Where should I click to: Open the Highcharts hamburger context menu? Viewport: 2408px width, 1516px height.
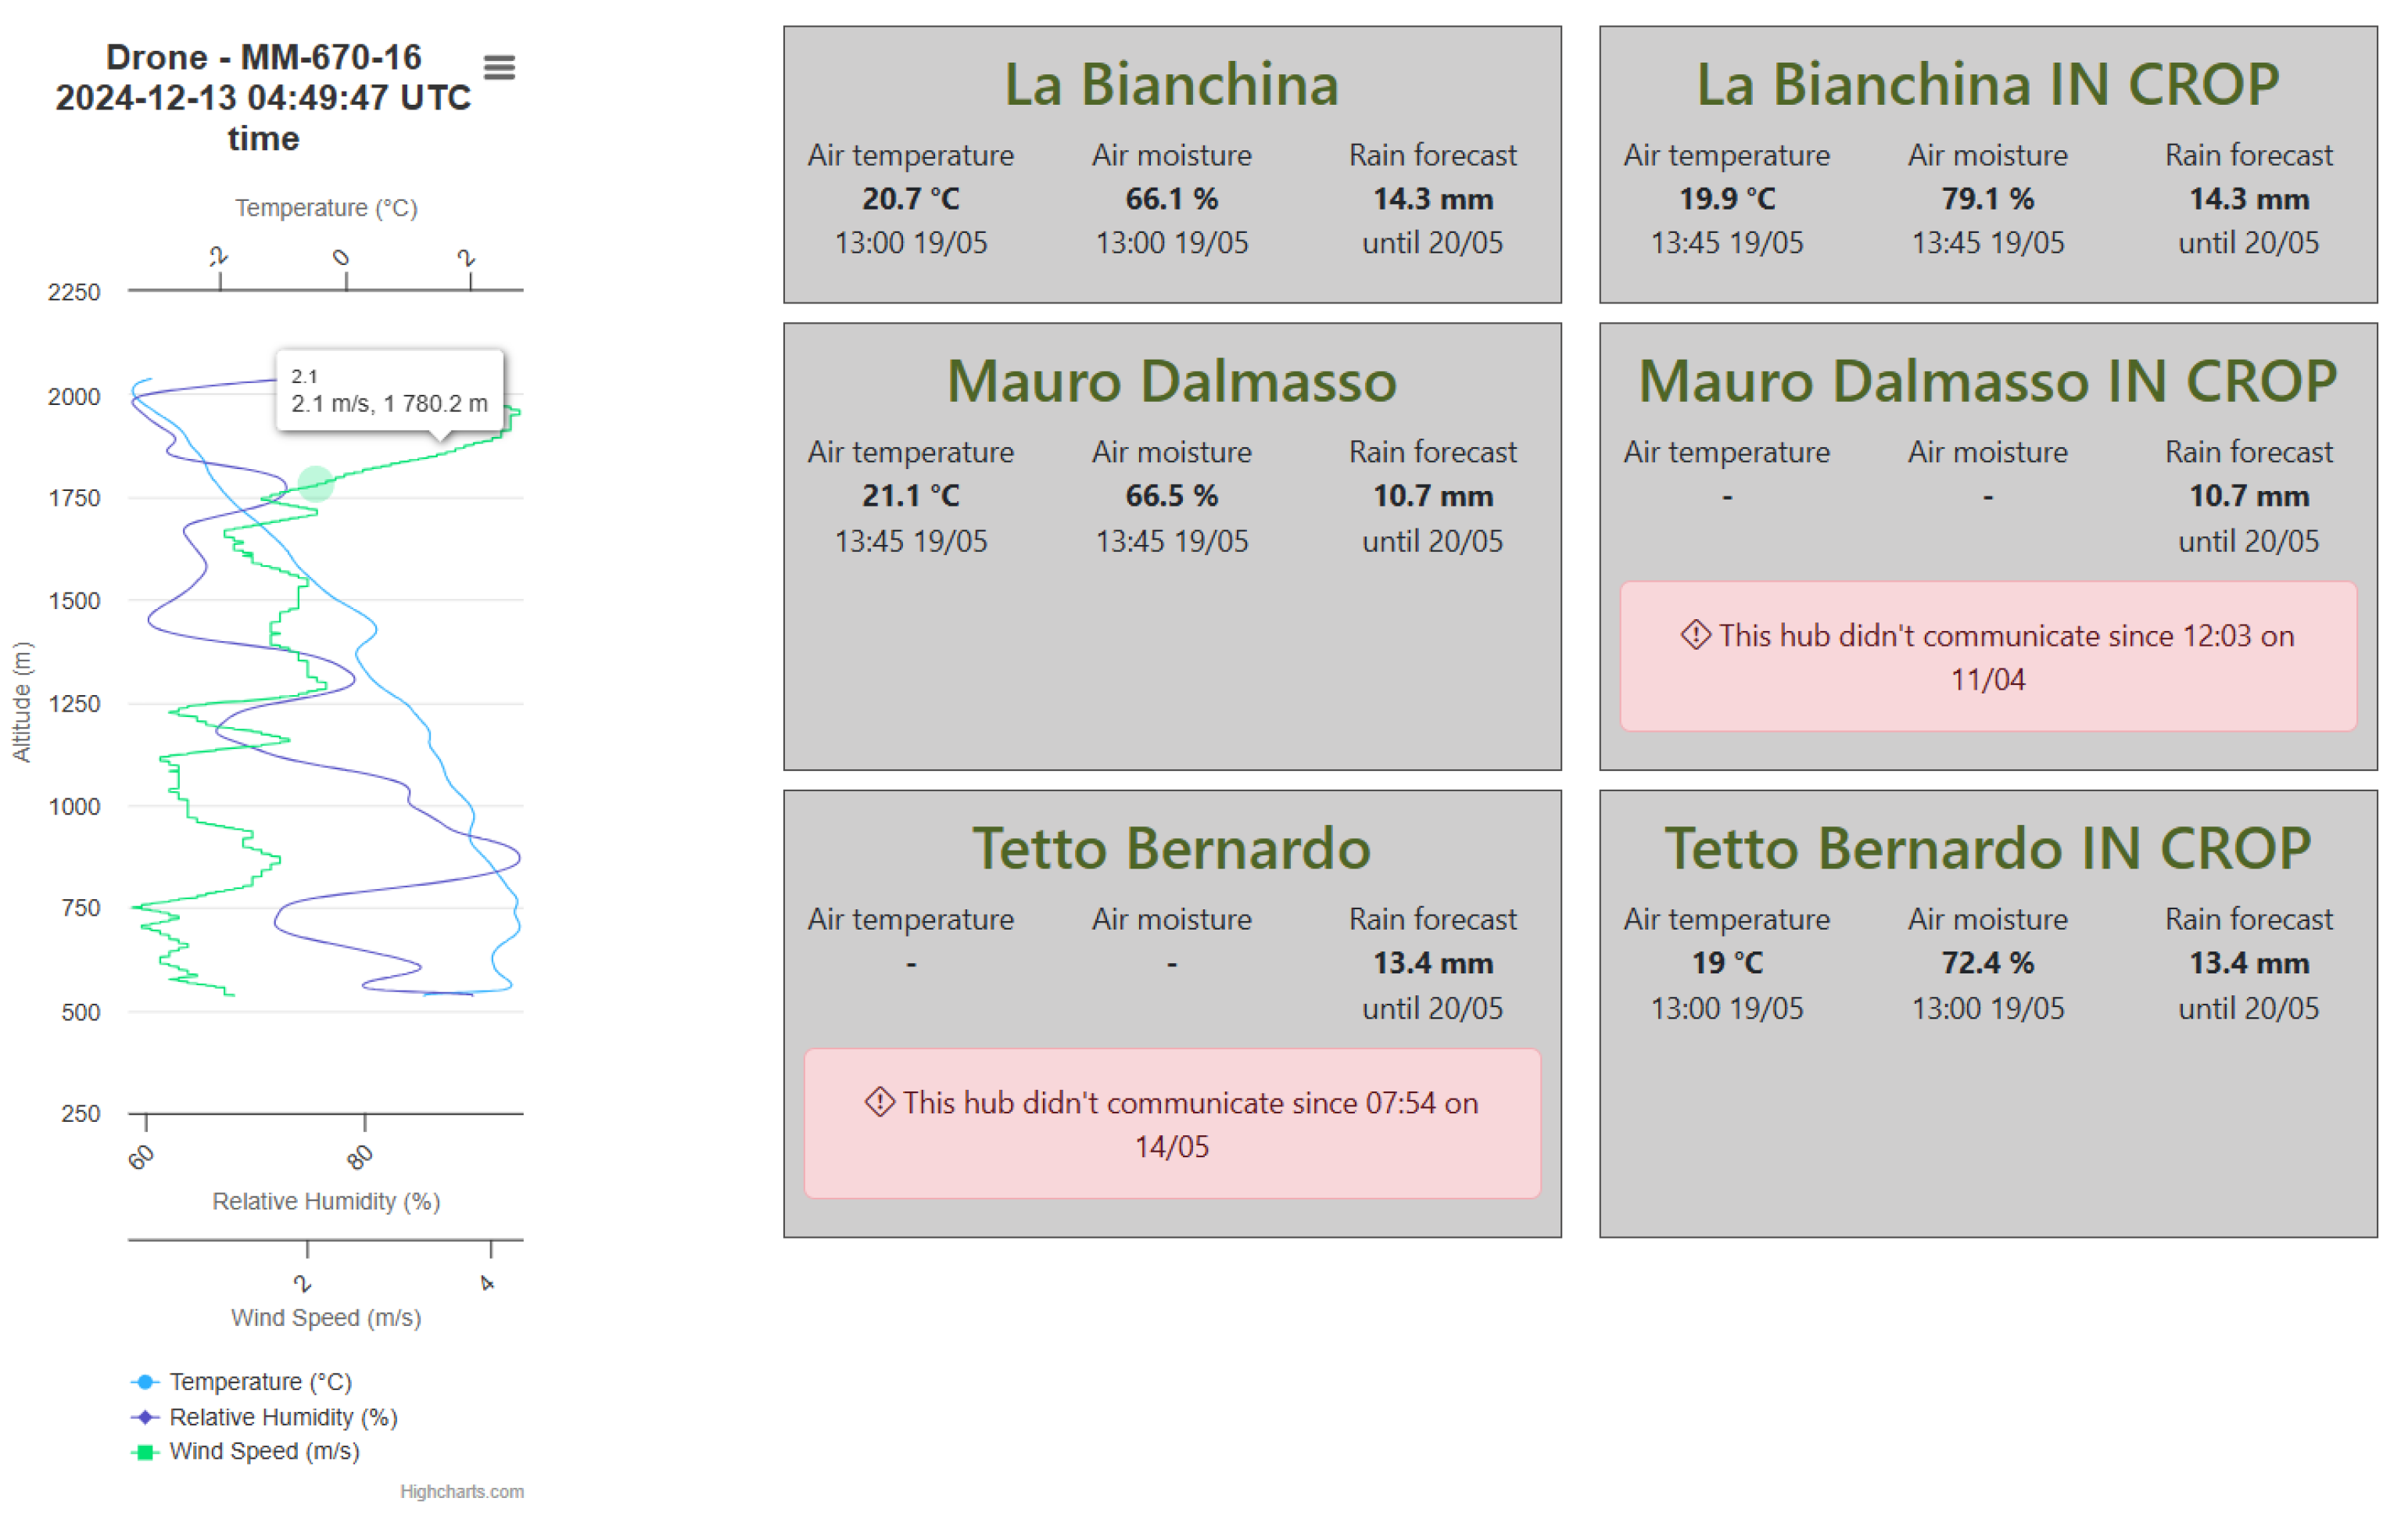point(499,67)
